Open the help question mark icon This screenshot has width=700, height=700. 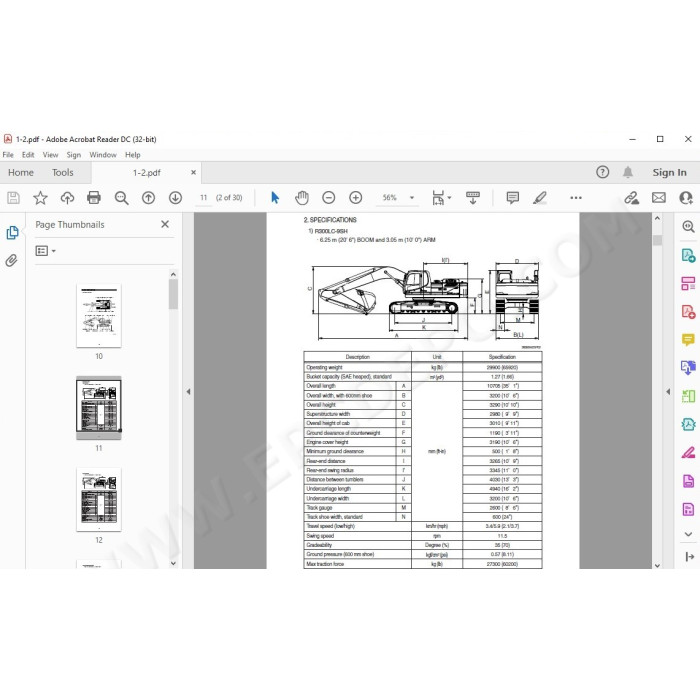pos(603,172)
